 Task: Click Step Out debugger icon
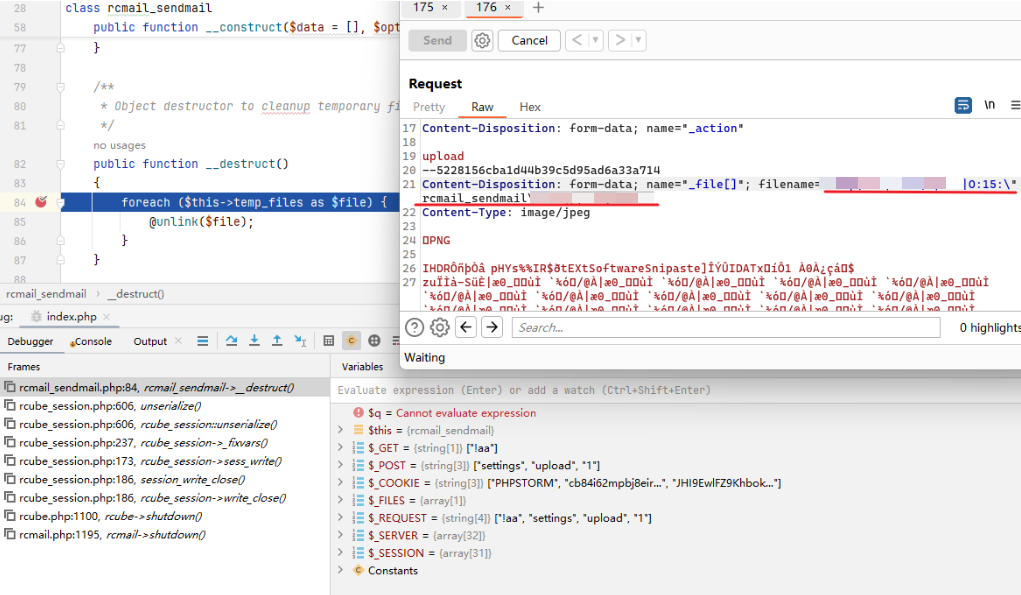pos(277,340)
